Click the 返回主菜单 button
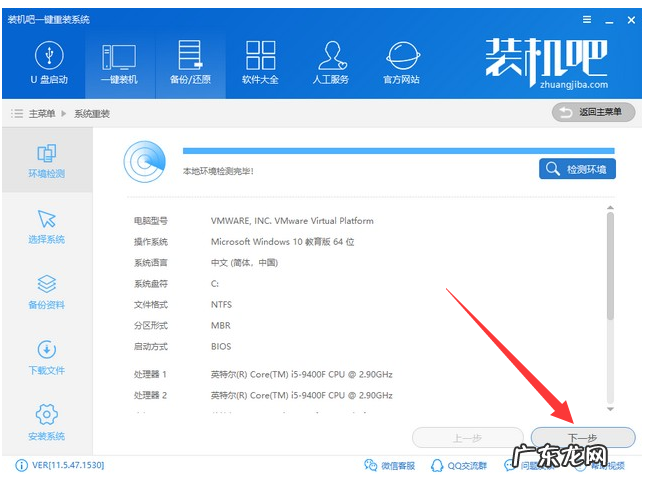Screen dimensions: 646x485 [593, 112]
